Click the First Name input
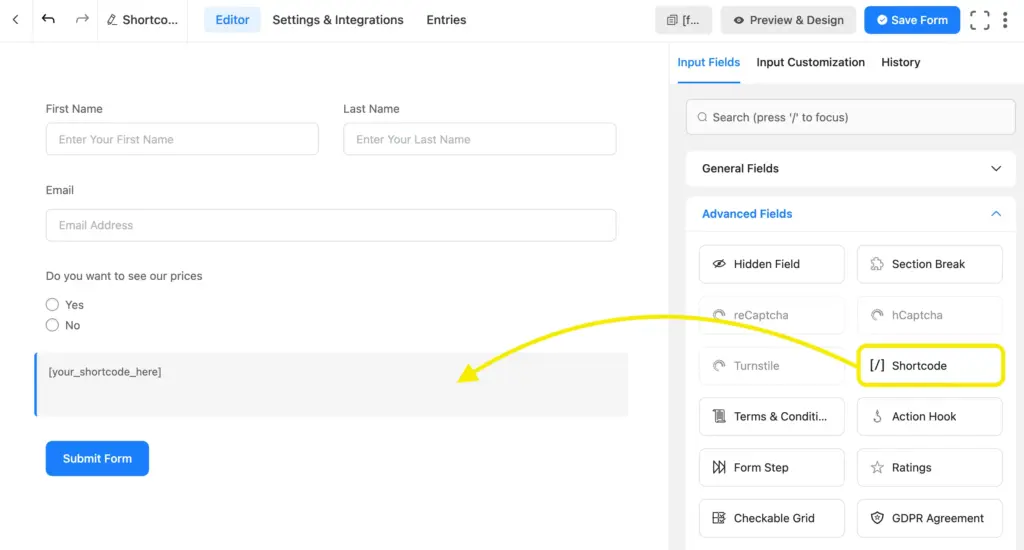1024x550 pixels. 182,139
